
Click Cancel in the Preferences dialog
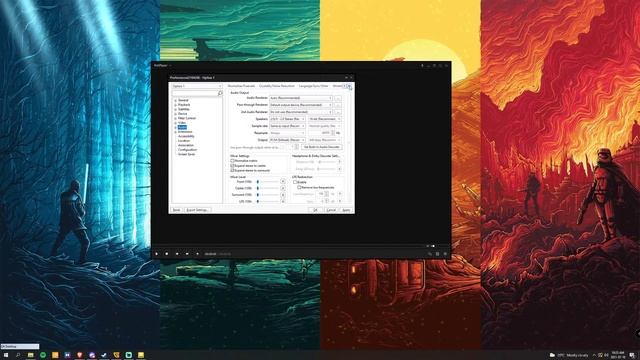click(331, 210)
